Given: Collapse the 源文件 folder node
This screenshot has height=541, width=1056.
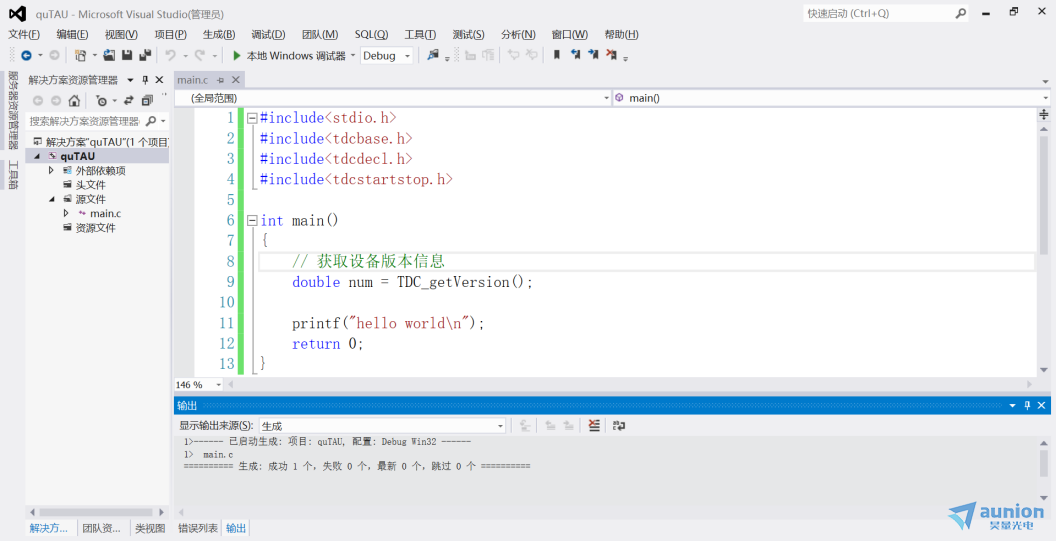Looking at the screenshot, I should [51, 199].
